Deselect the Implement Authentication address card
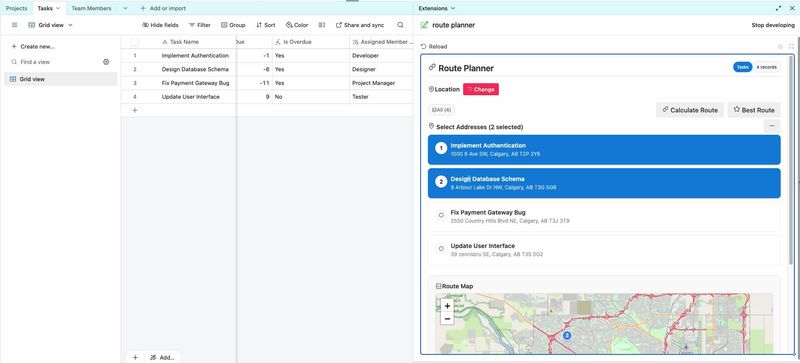Screen dimensions: 800x363 [604, 150]
